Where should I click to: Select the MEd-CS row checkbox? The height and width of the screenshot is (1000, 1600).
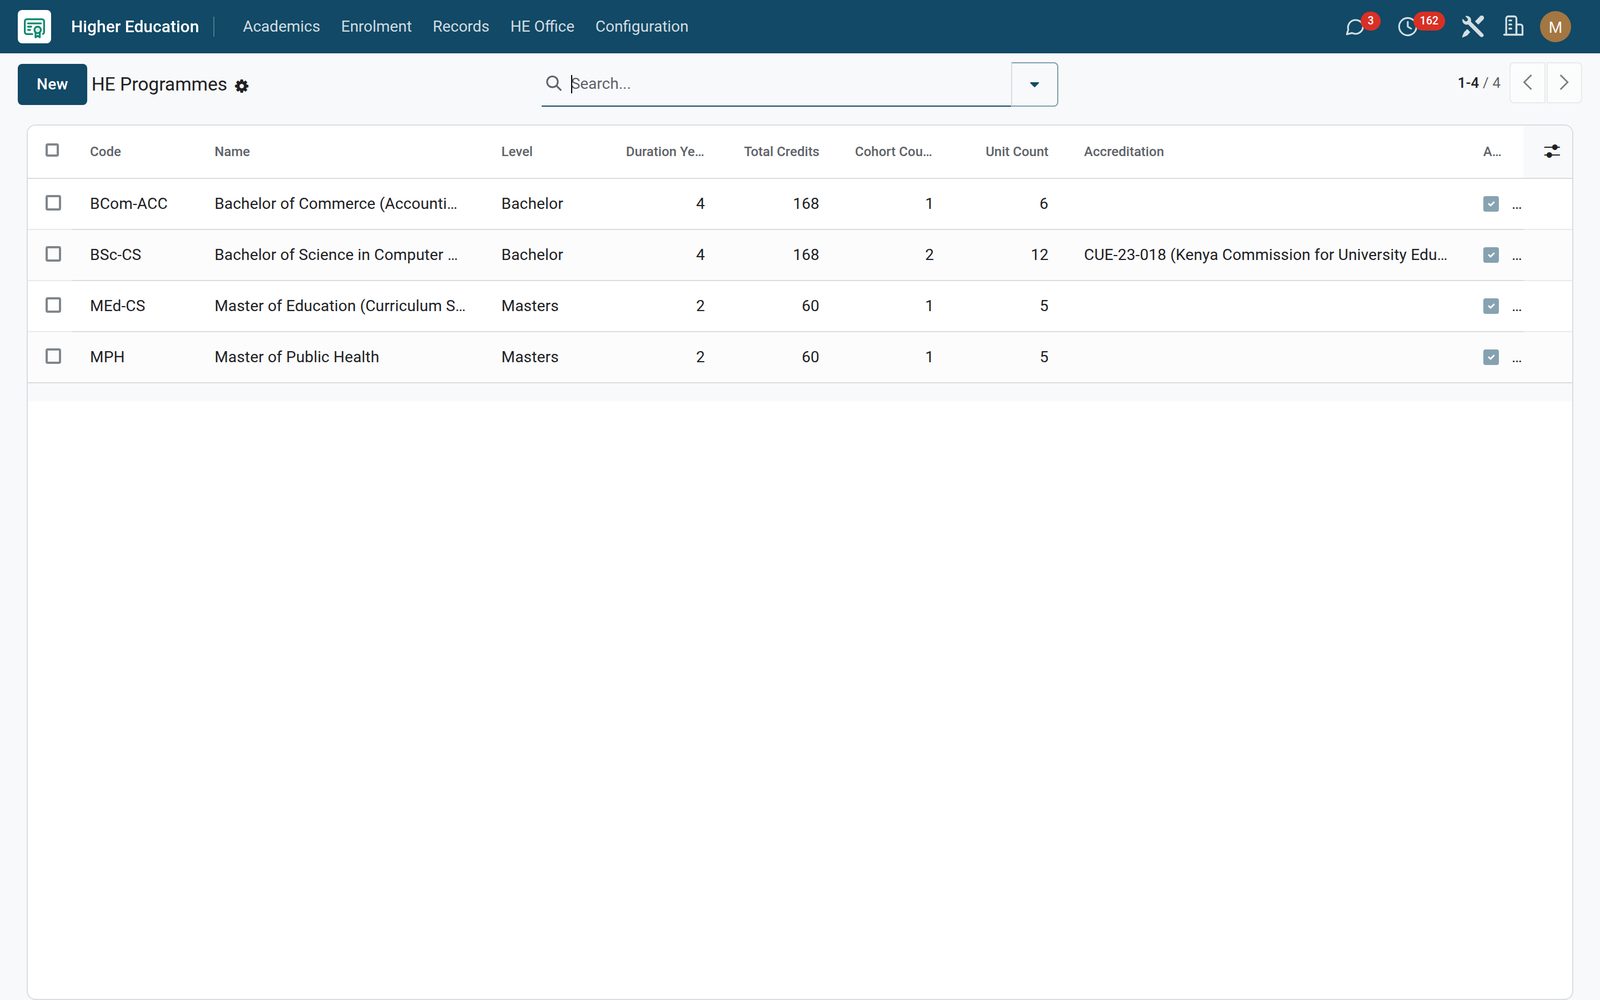(53, 305)
